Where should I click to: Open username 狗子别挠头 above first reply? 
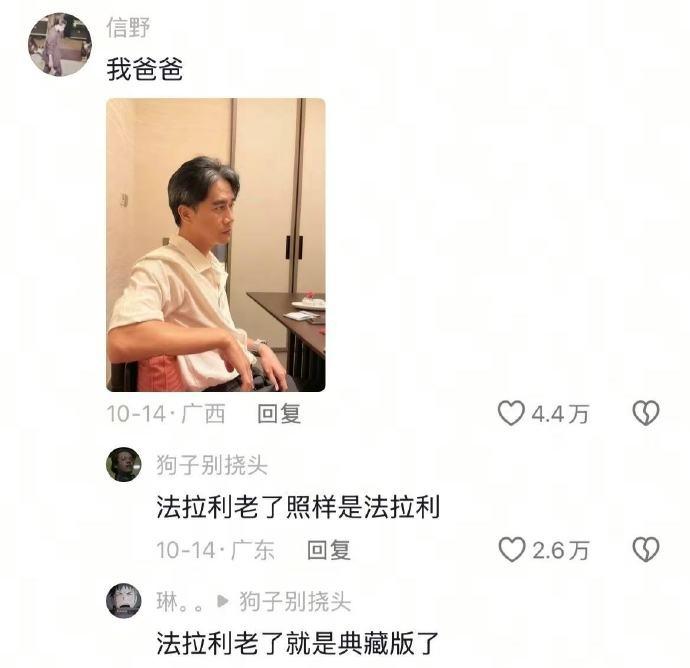tap(212, 465)
